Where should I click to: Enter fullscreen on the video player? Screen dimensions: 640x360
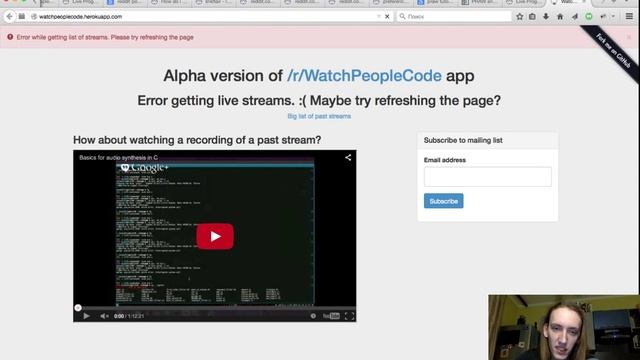[349, 316]
